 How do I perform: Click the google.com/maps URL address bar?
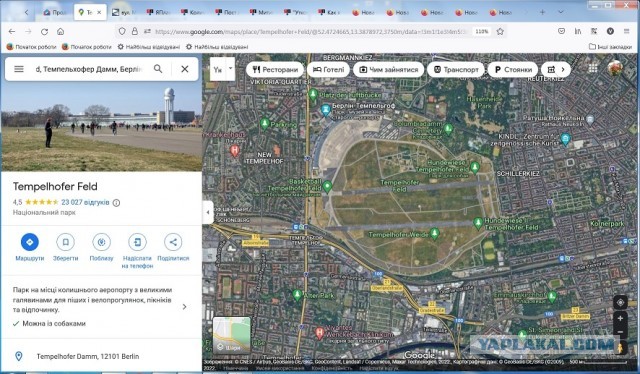tap(311, 31)
